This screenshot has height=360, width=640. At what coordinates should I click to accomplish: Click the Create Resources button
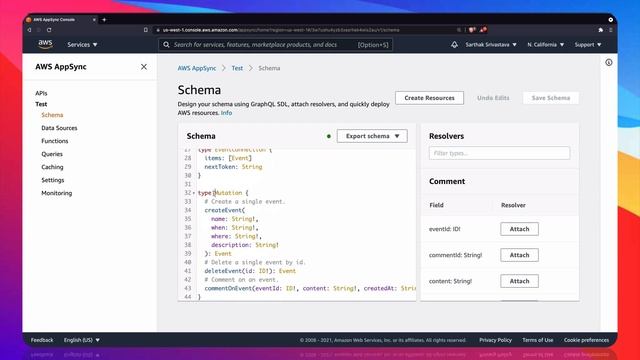point(429,98)
